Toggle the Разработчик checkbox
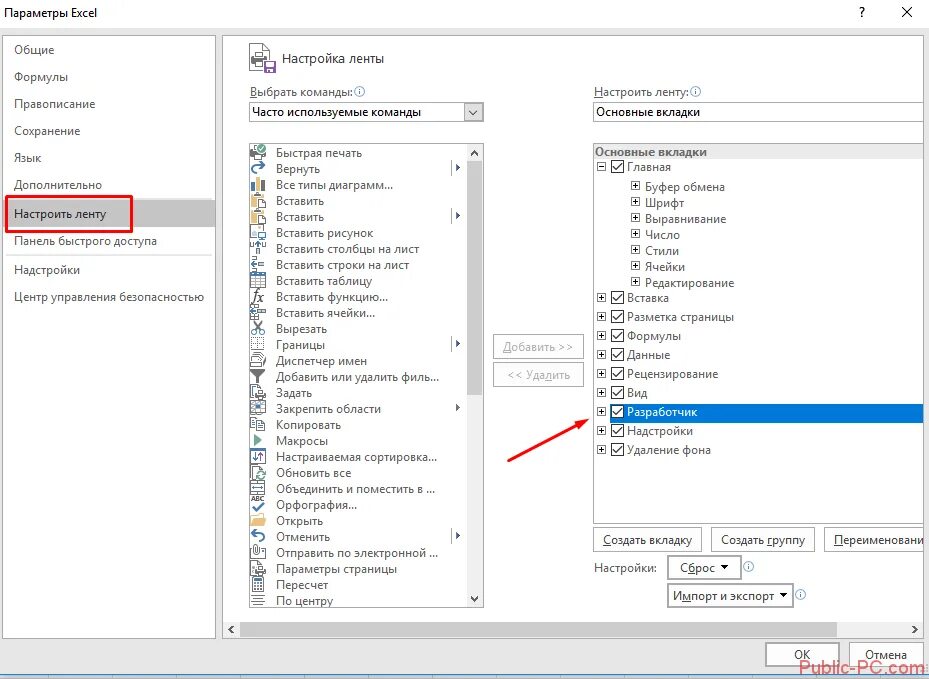929x679 pixels. (617, 411)
